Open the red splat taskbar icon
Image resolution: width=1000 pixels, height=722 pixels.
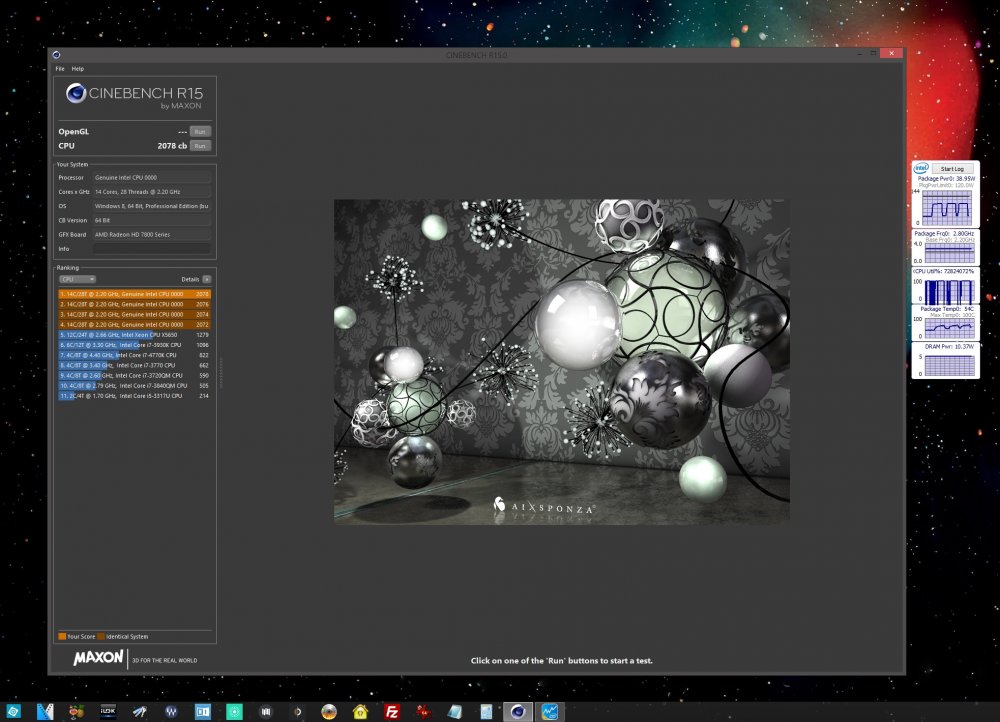423,711
